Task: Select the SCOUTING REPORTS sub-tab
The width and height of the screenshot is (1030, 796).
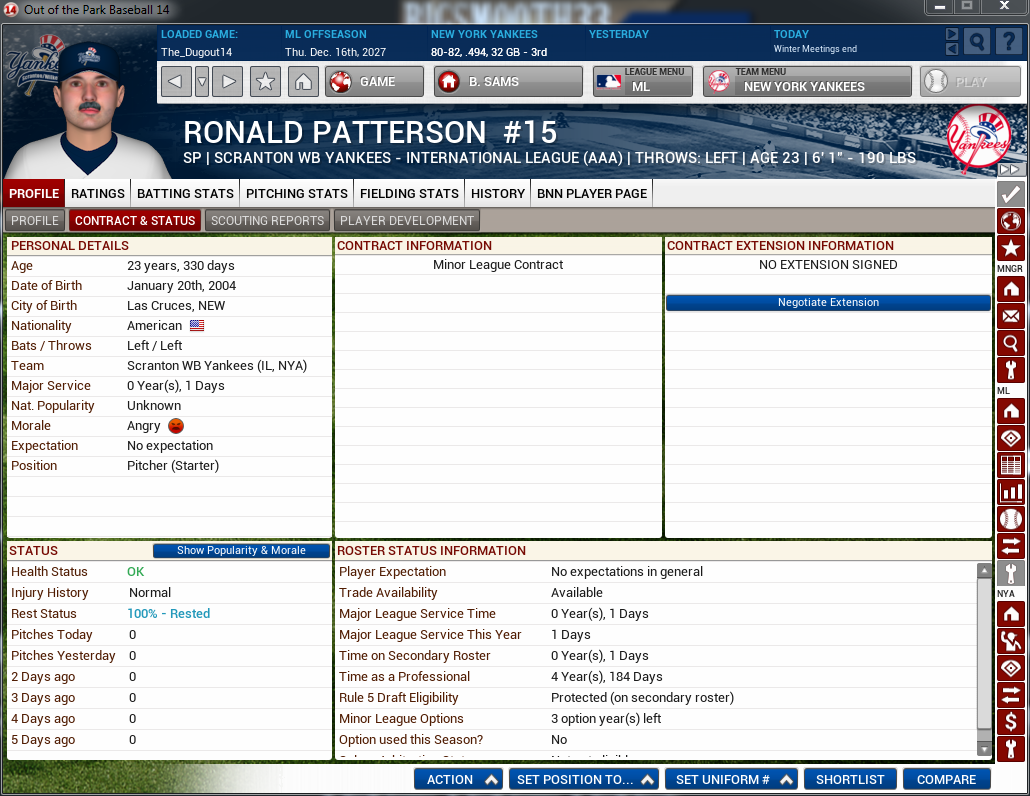Action: [267, 221]
